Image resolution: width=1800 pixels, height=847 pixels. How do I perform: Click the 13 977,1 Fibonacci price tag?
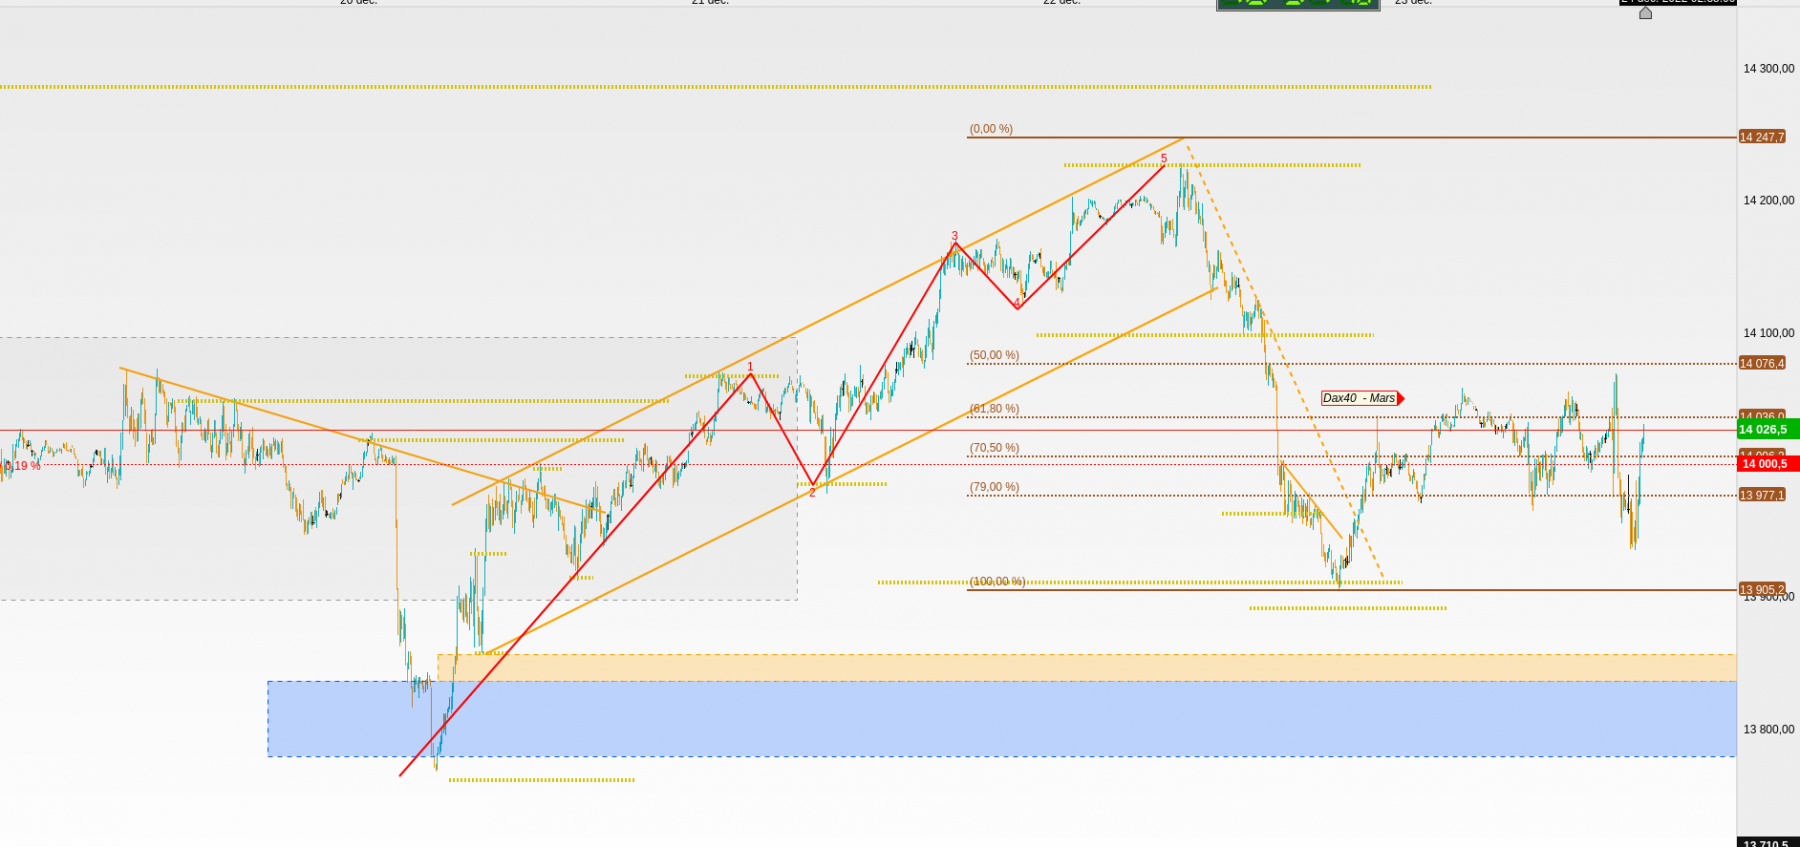click(1762, 495)
